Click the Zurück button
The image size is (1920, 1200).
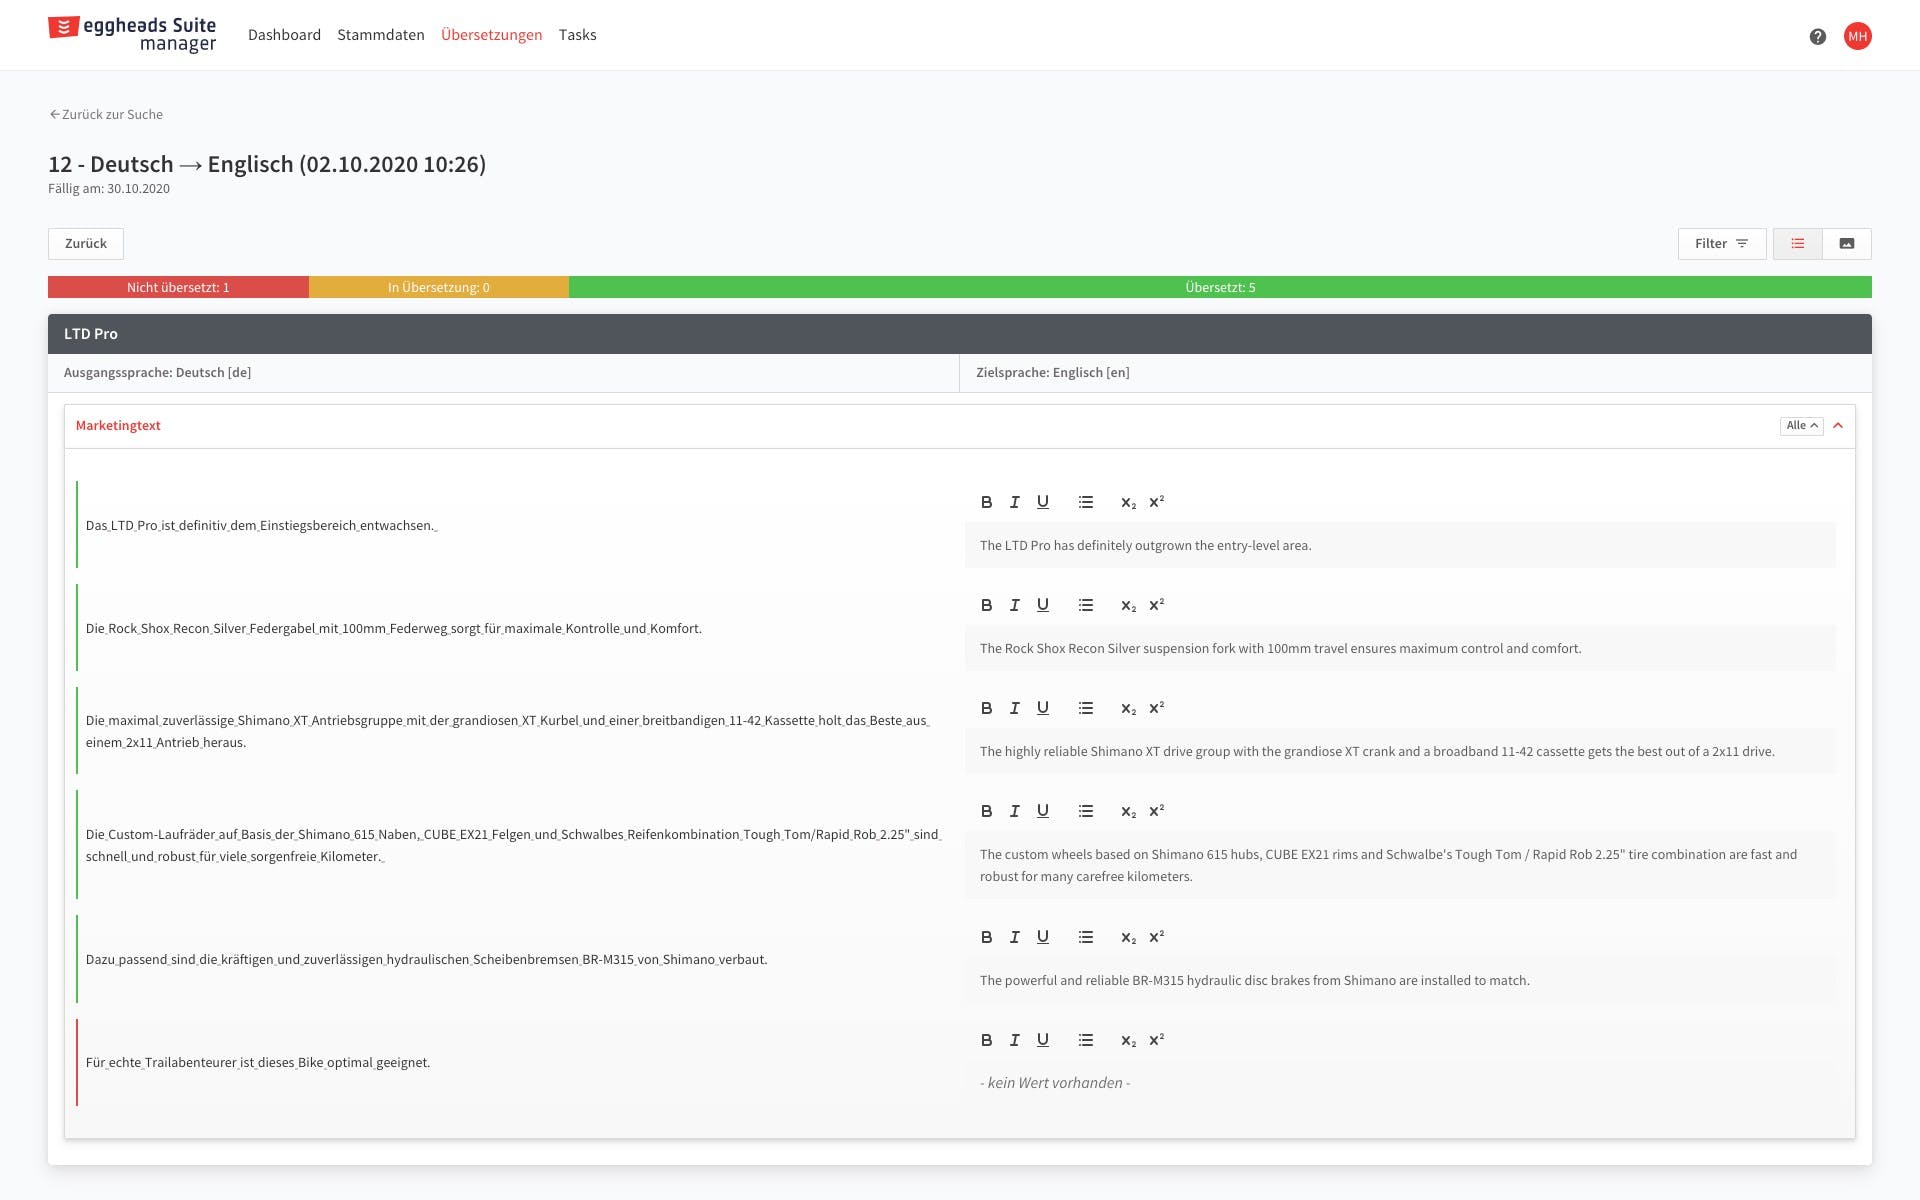(86, 243)
